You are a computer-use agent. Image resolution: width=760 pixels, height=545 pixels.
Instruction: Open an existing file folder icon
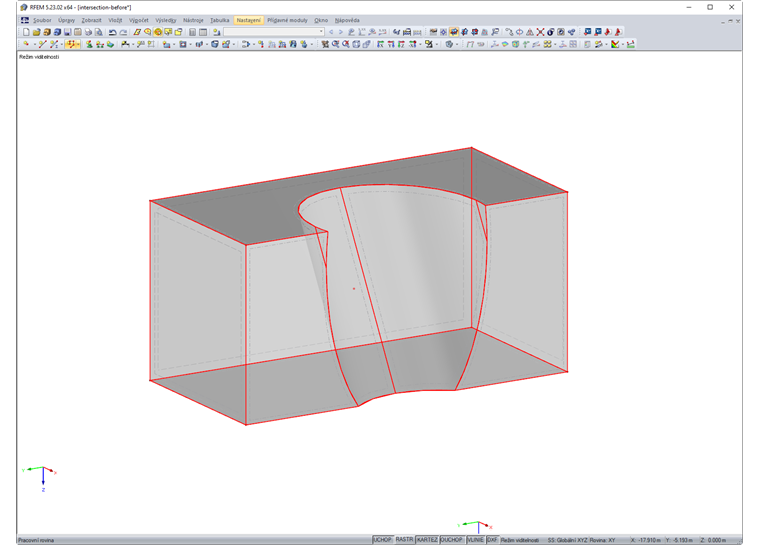coord(36,32)
